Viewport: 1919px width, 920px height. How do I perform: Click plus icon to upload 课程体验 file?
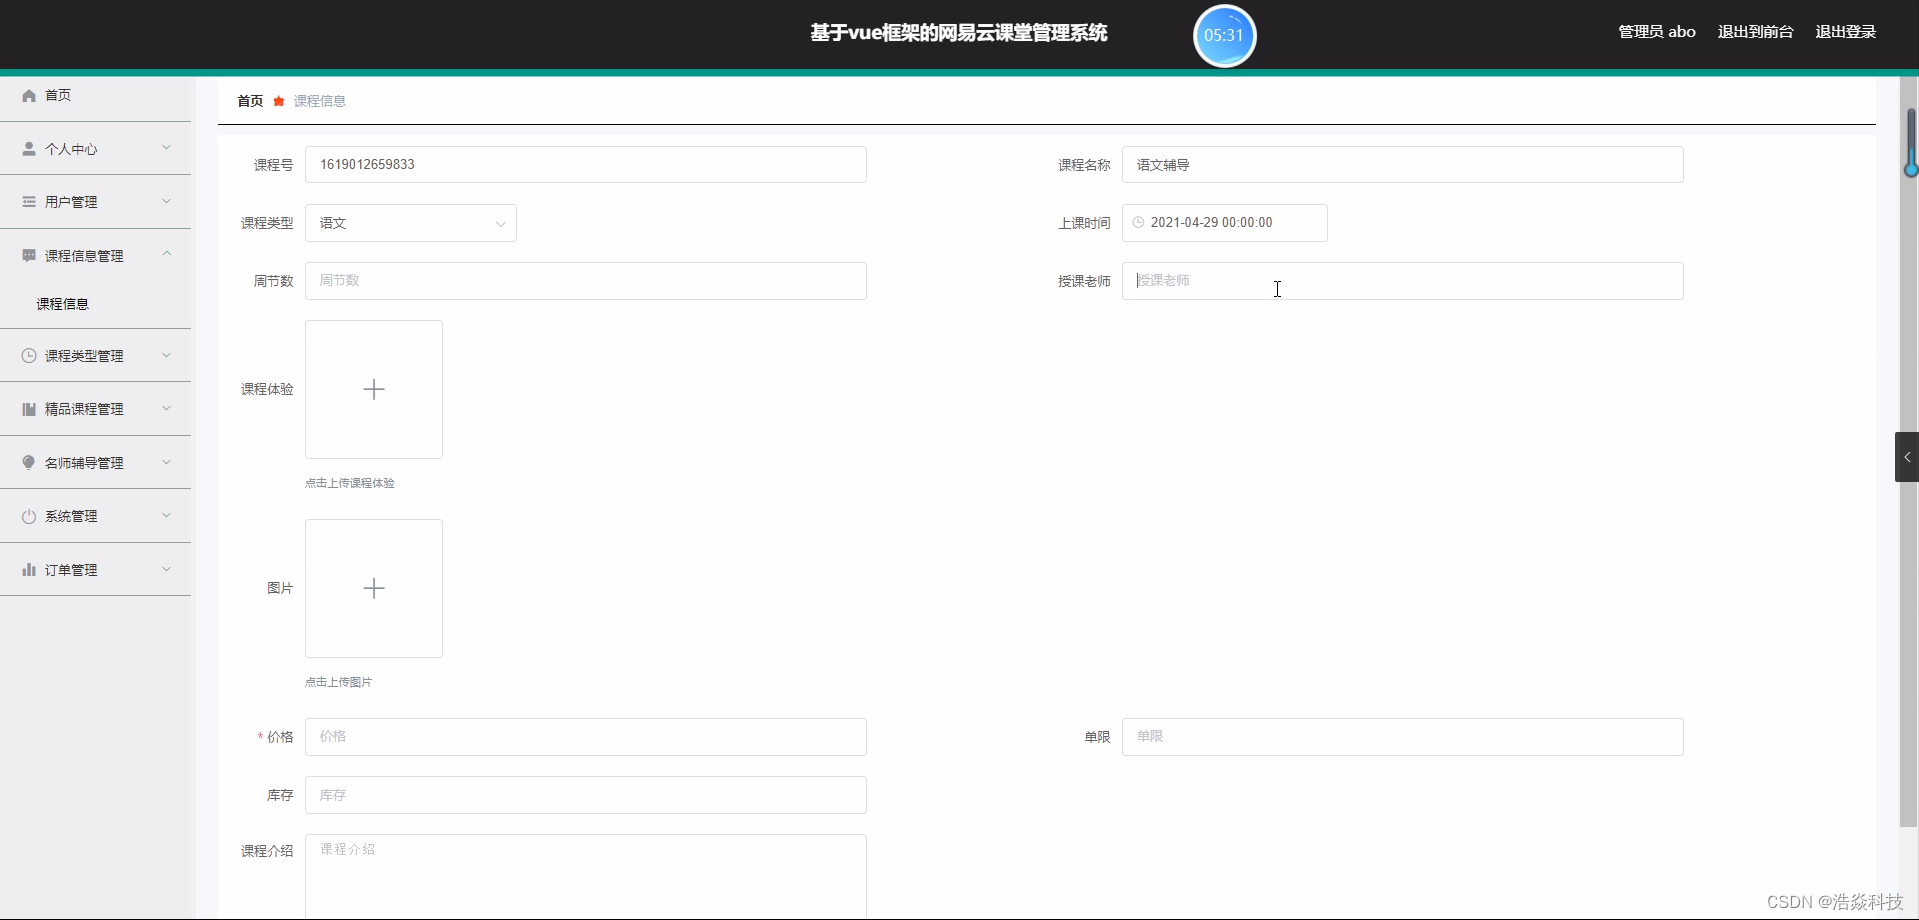(x=373, y=389)
